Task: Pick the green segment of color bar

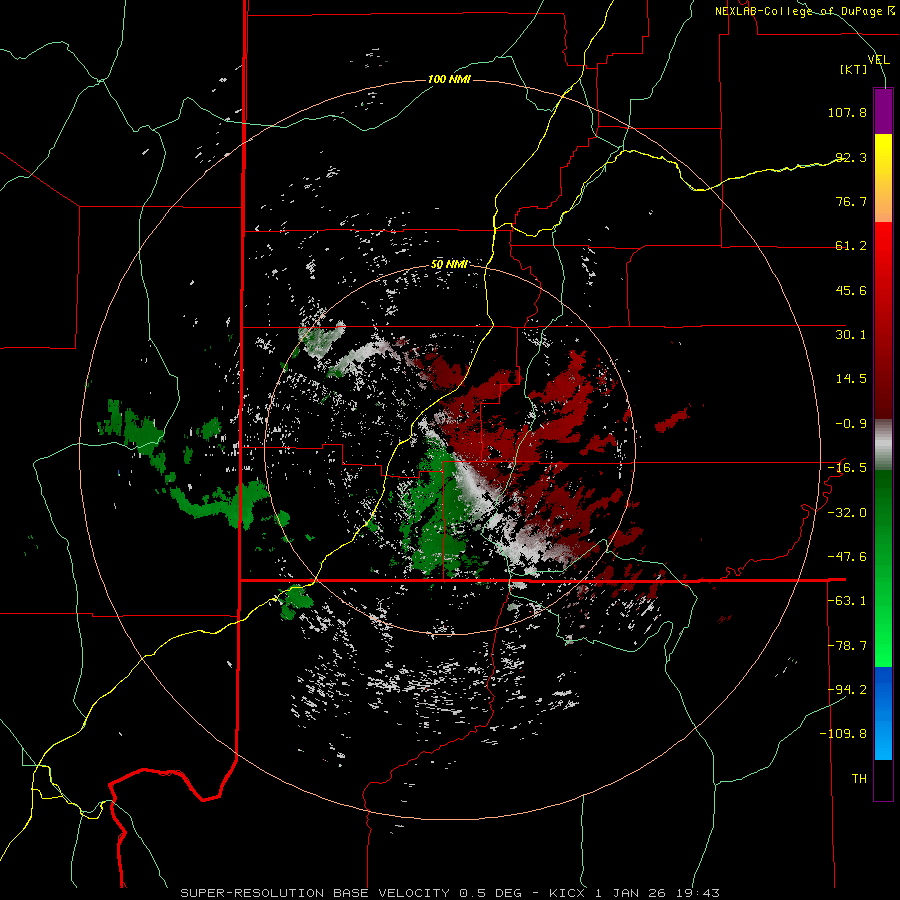Action: (x=883, y=568)
